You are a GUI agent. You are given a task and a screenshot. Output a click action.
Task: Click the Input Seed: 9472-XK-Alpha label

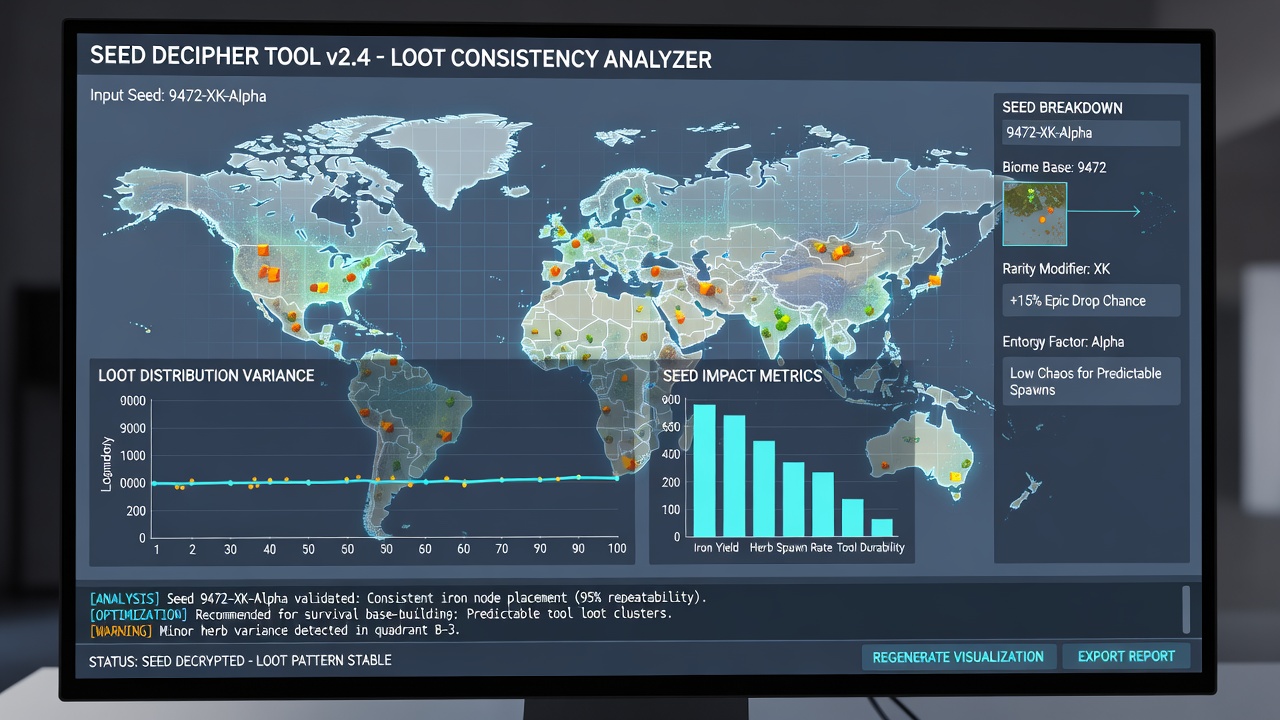point(178,97)
